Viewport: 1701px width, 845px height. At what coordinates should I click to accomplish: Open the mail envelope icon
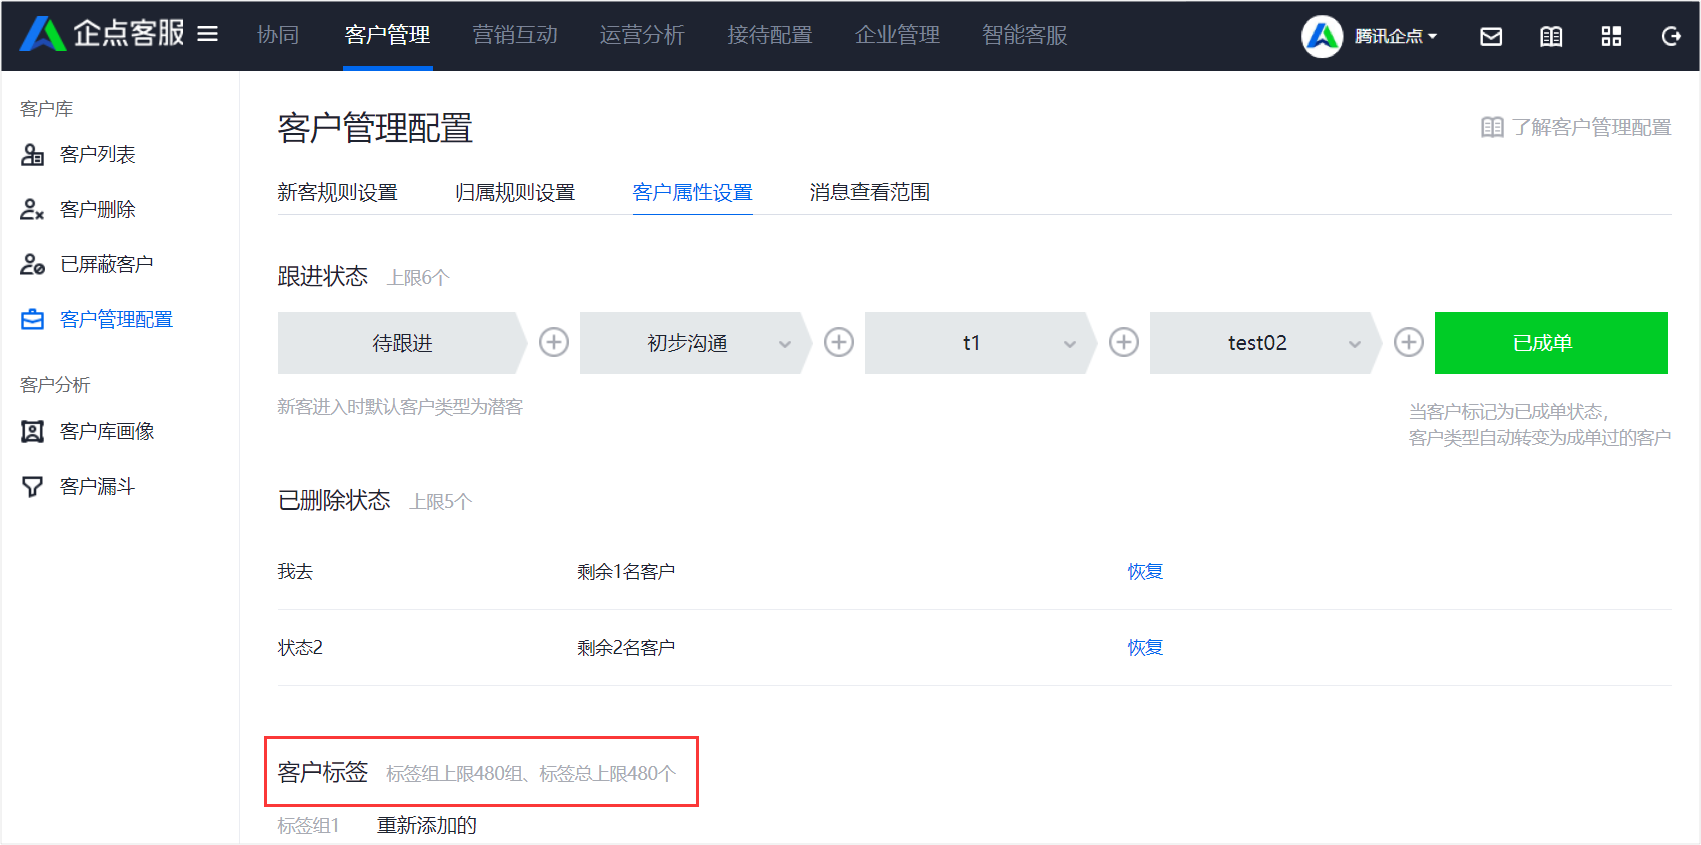[1491, 36]
